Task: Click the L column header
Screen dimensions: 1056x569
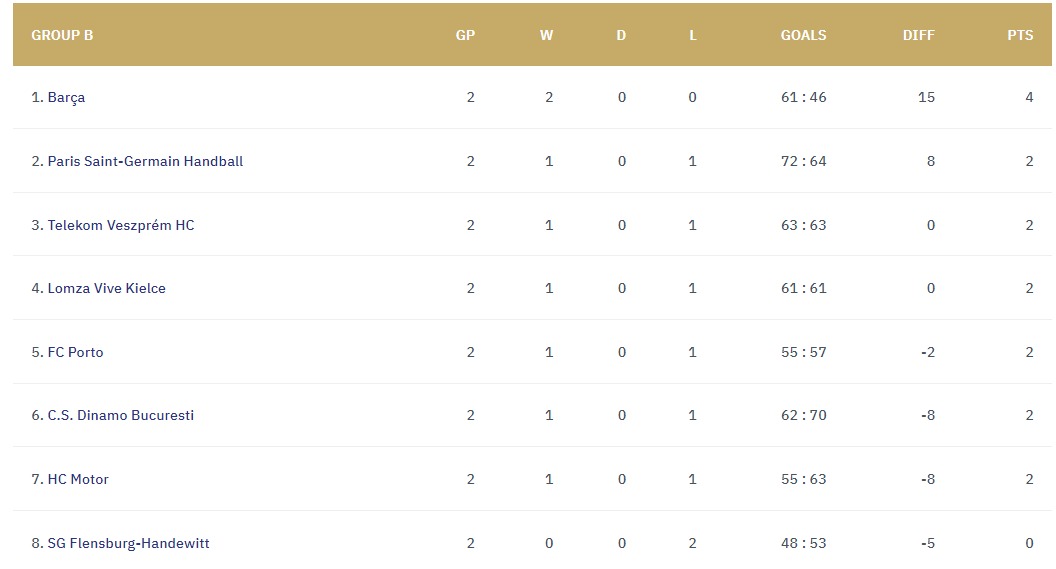Action: [692, 35]
